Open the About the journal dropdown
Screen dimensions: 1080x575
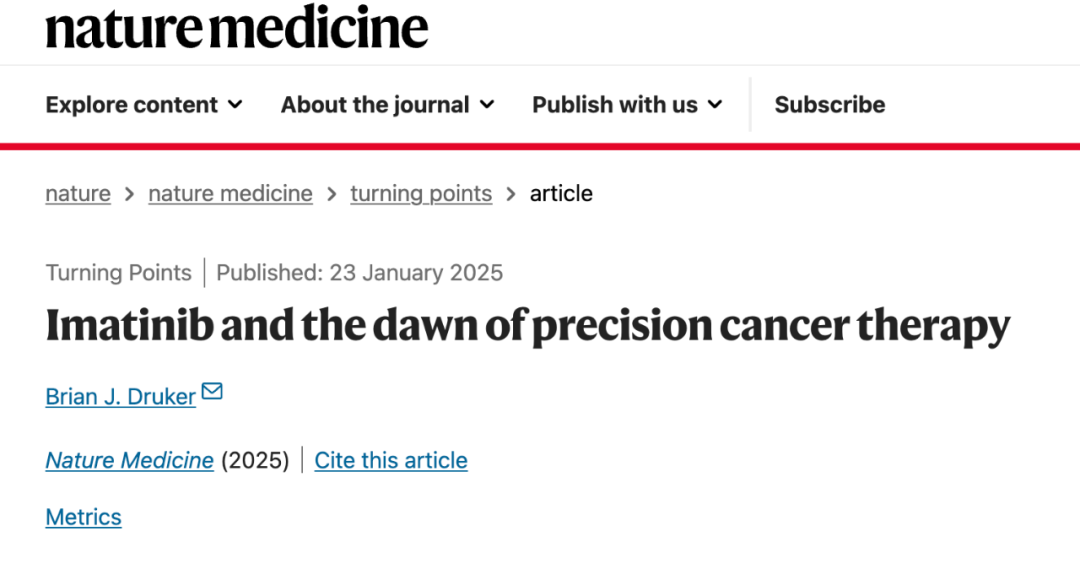pos(388,105)
